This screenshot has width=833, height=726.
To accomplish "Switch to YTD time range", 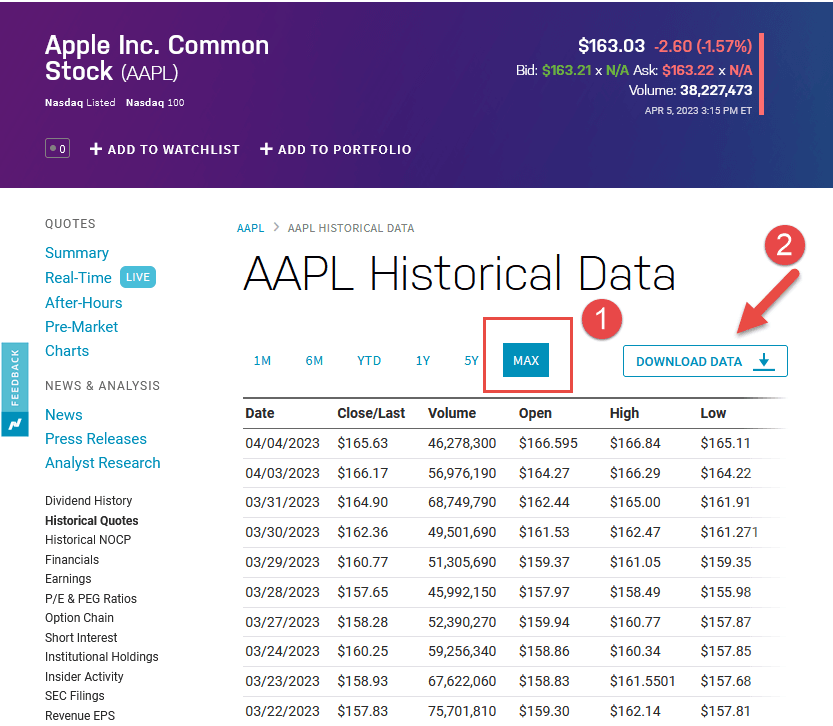I will pyautogui.click(x=369, y=361).
